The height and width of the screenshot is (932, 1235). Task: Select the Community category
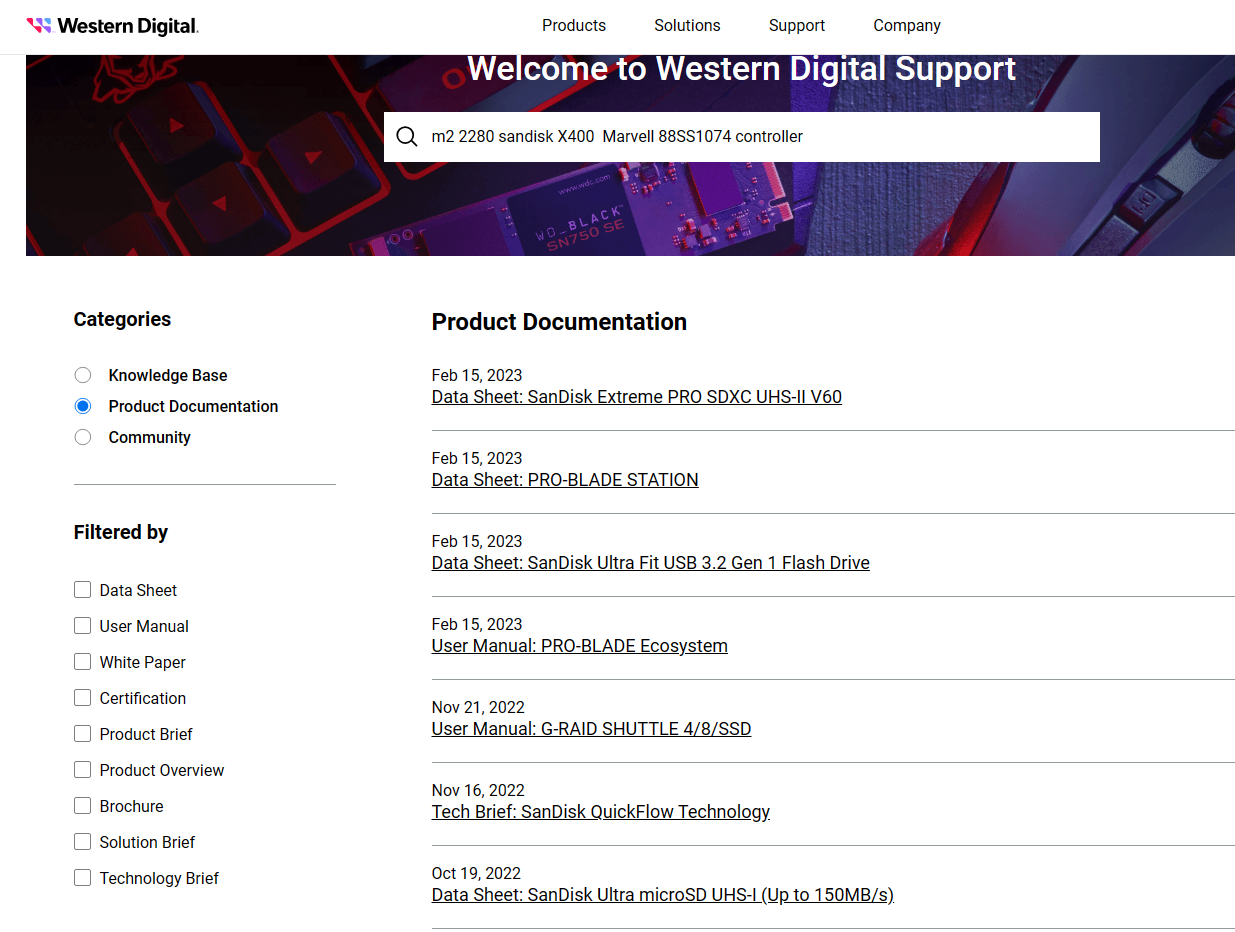tap(83, 437)
